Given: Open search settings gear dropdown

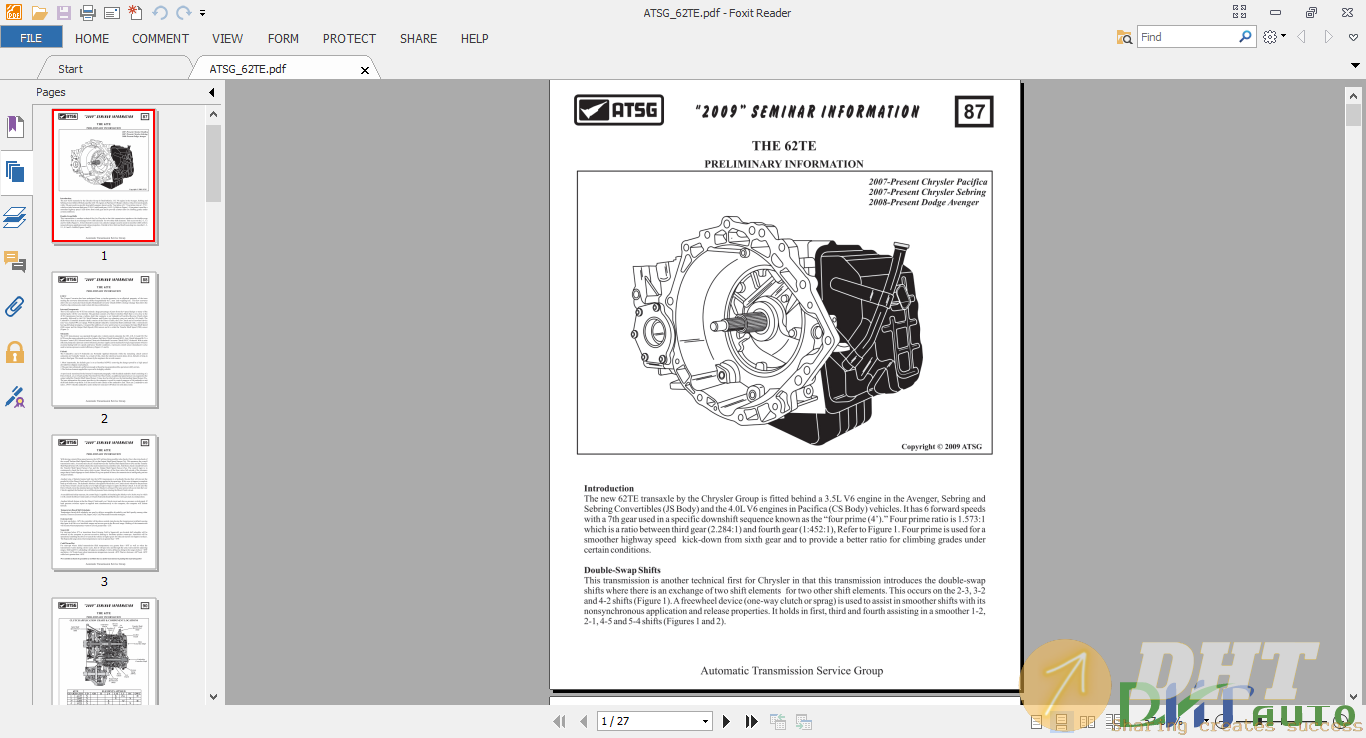Looking at the screenshot, I should pyautogui.click(x=1274, y=37).
